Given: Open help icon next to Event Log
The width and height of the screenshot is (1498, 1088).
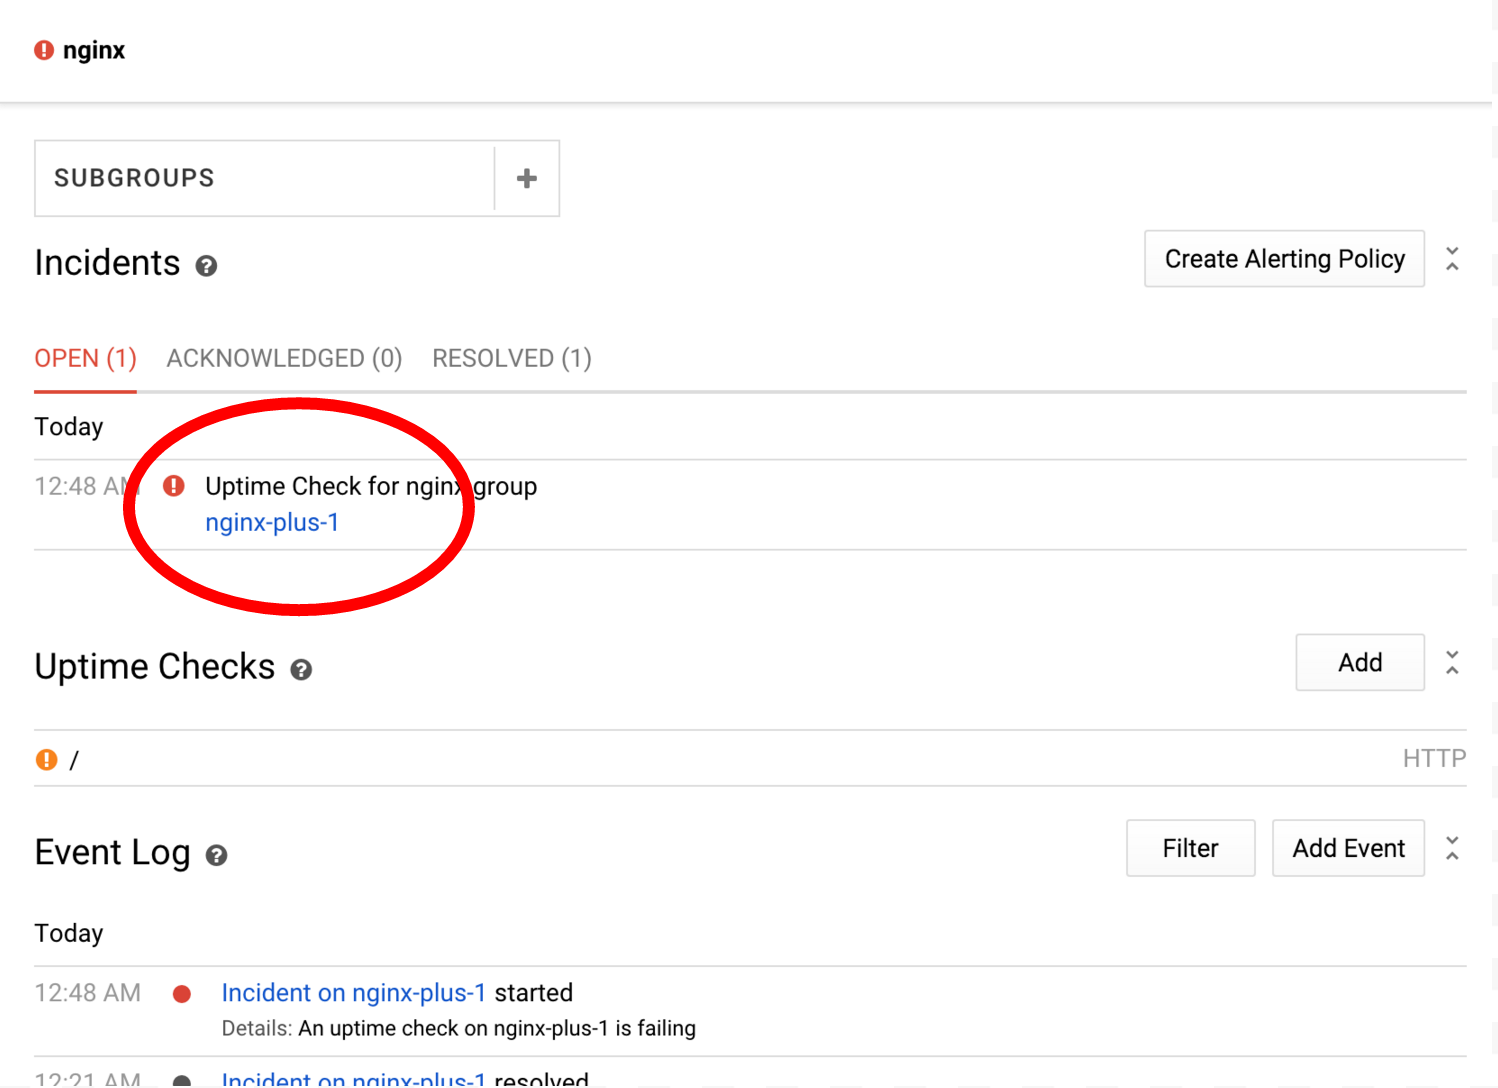Looking at the screenshot, I should (216, 856).
